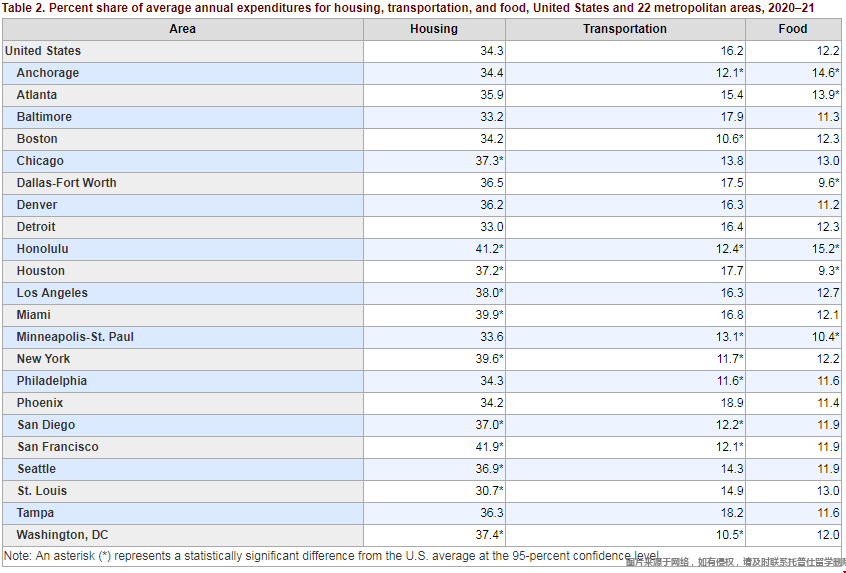Select the Transportation column header
Image resolution: width=846 pixels, height=573 pixels.
pyautogui.click(x=625, y=29)
